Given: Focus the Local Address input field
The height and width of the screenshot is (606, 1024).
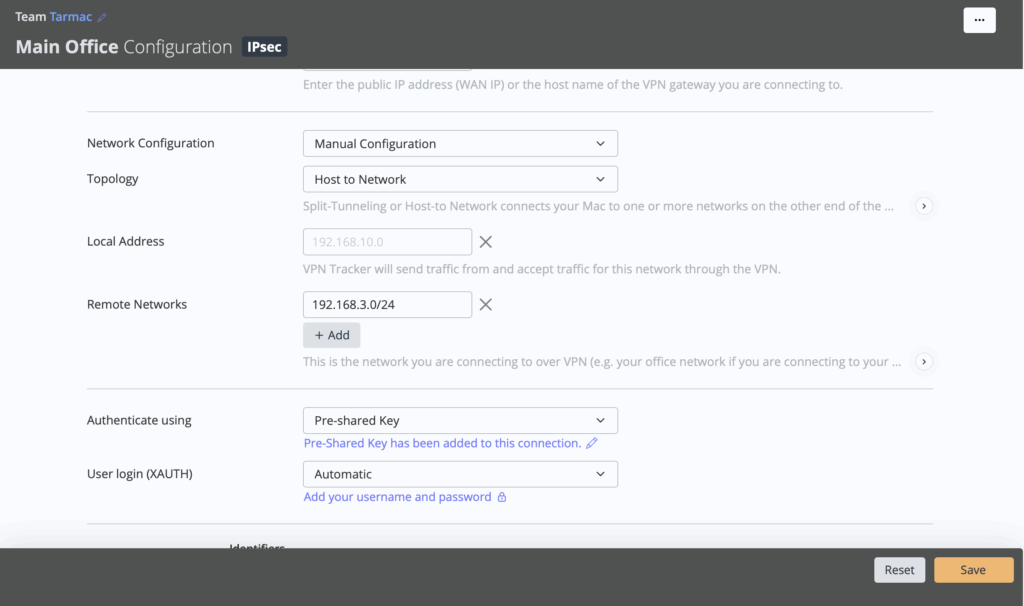Looking at the screenshot, I should 387,242.
